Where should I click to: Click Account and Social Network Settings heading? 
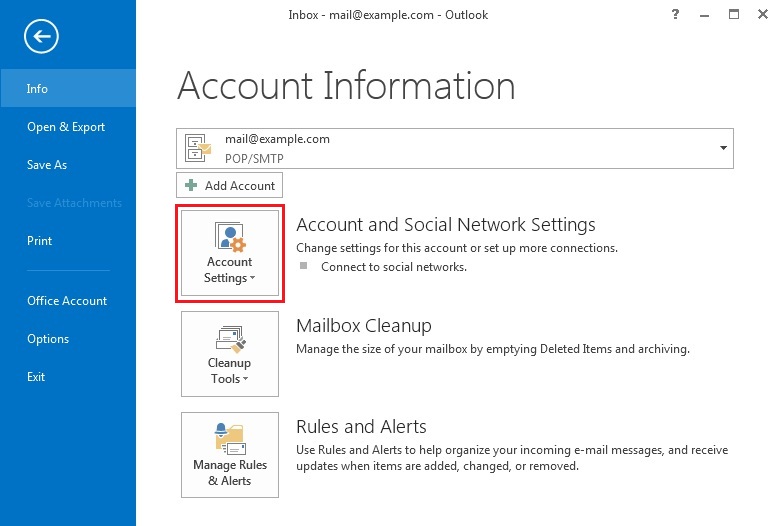445,225
